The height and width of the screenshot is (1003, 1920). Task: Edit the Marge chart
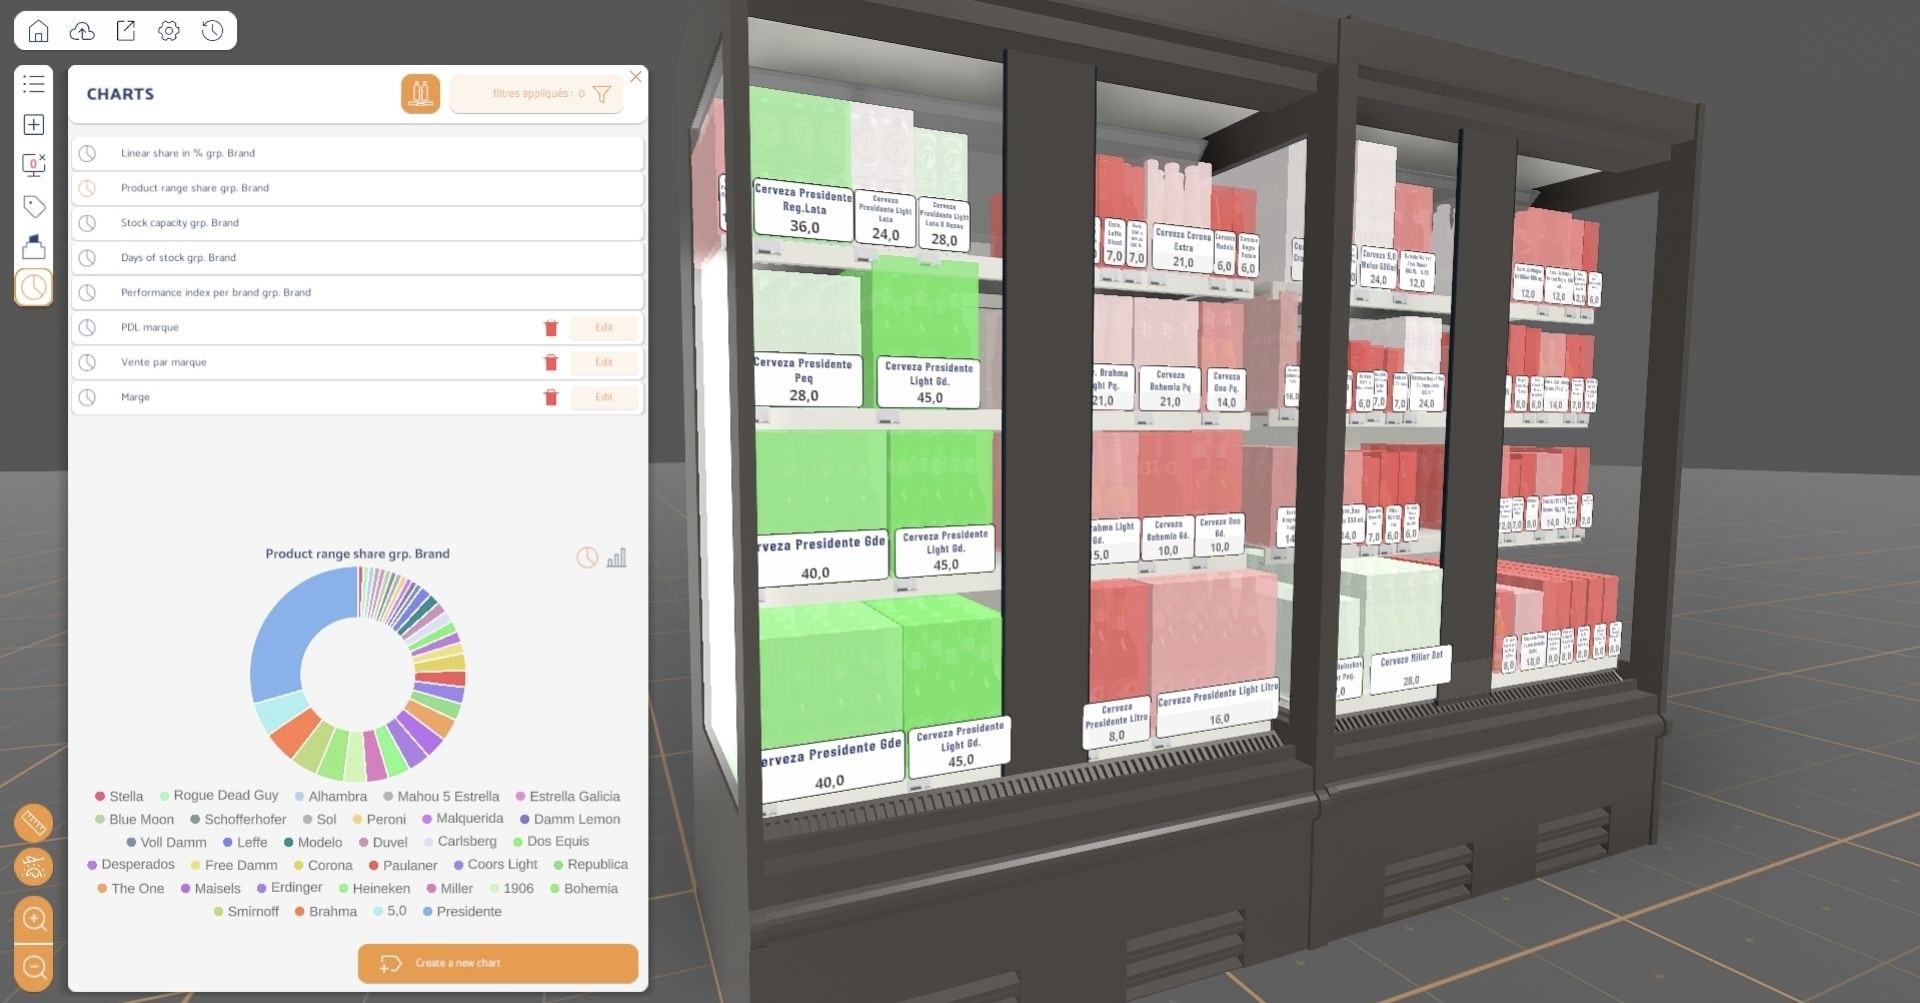click(x=604, y=398)
